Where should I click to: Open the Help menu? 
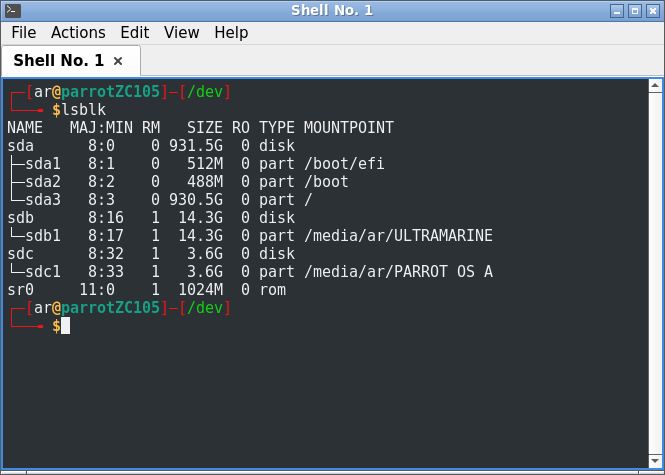231,33
